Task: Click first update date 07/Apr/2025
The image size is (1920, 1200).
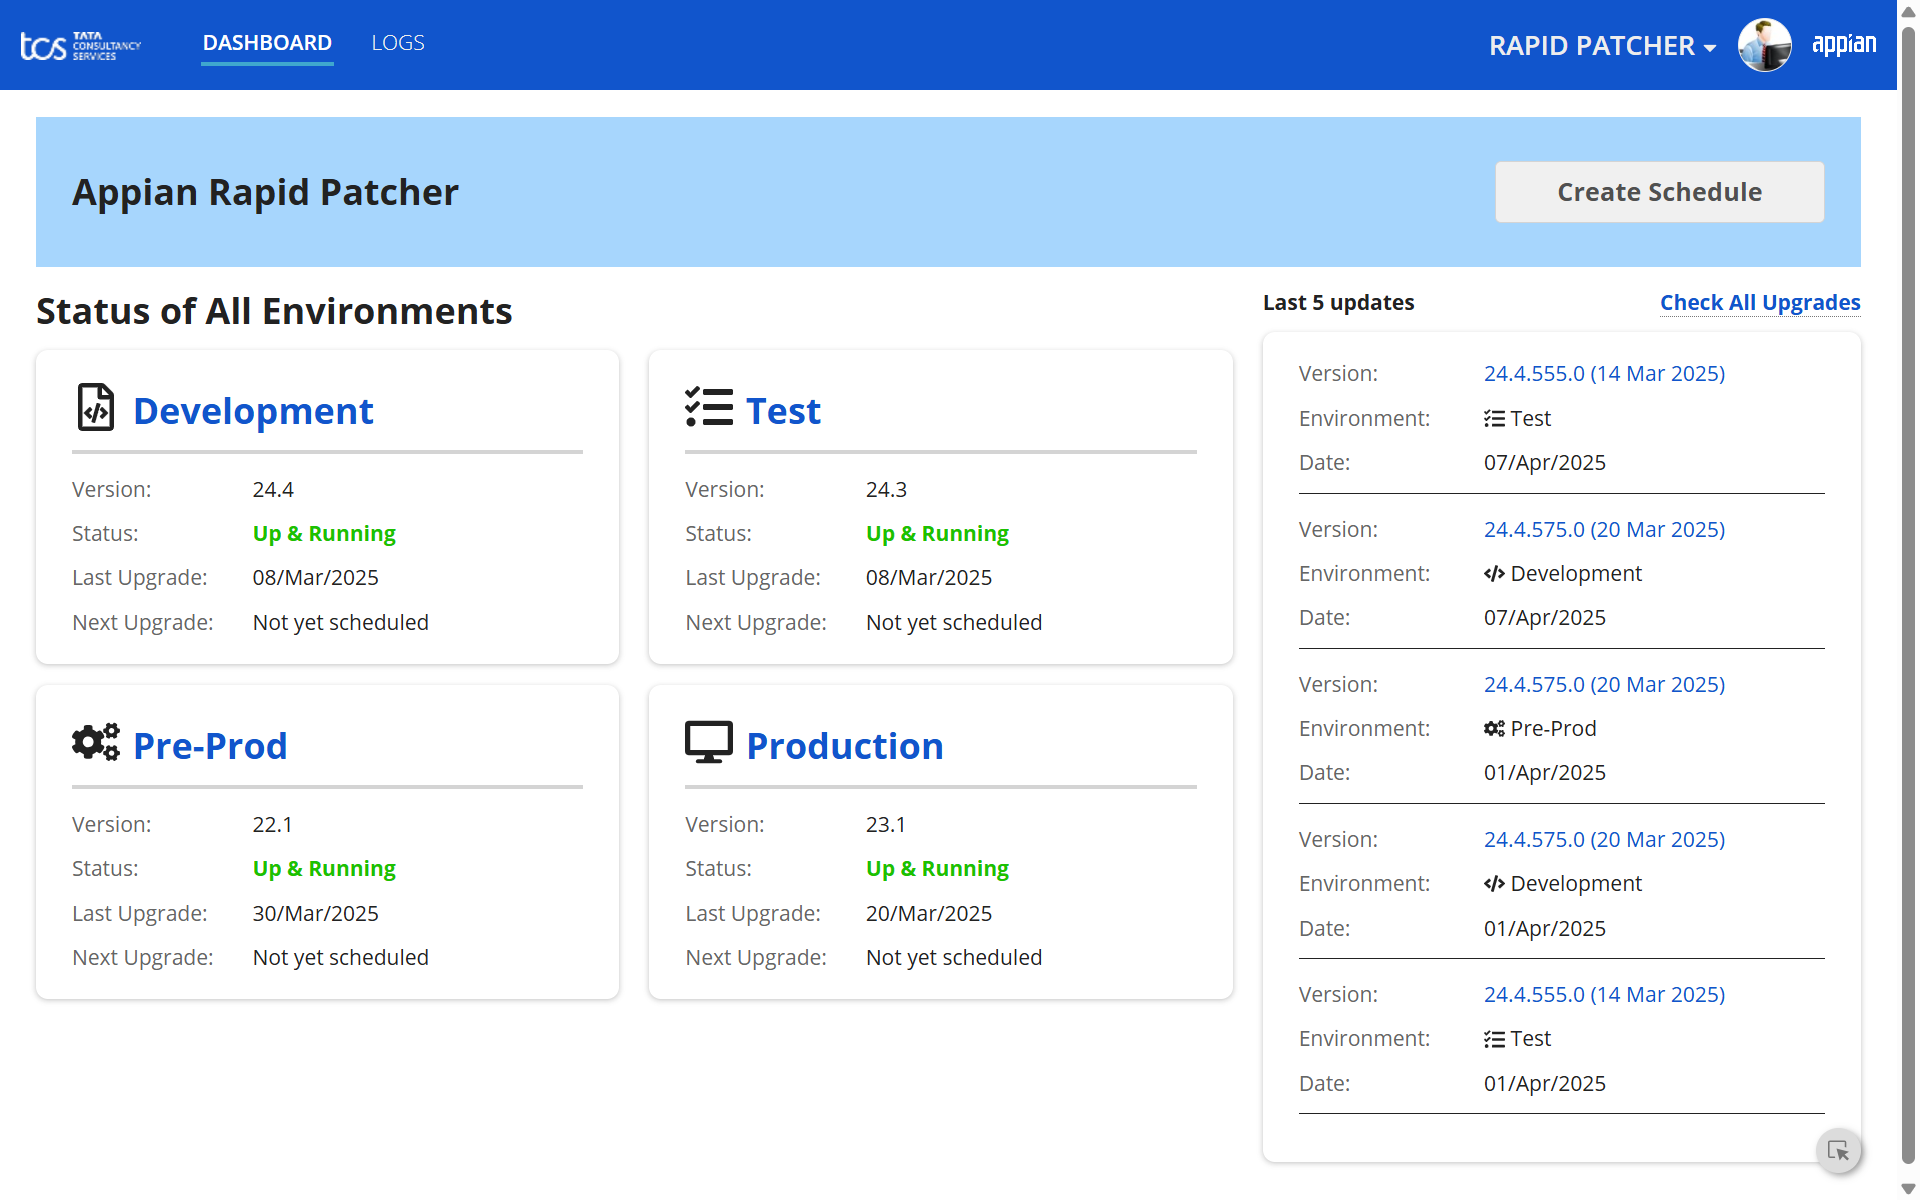Action: [x=1544, y=462]
